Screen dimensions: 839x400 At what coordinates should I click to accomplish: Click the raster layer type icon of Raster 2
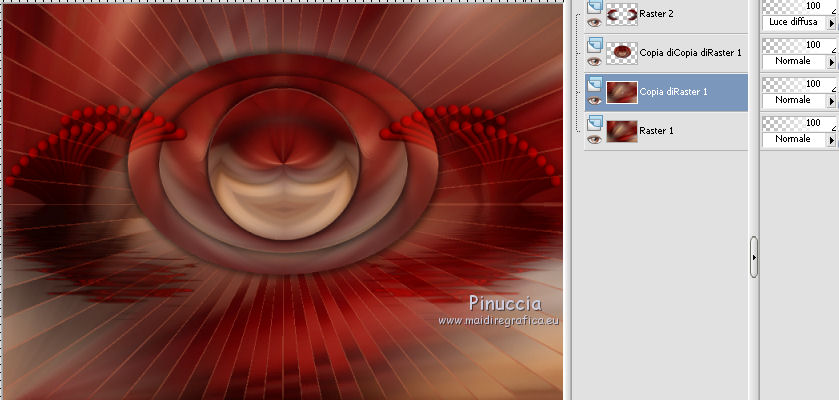click(594, 6)
